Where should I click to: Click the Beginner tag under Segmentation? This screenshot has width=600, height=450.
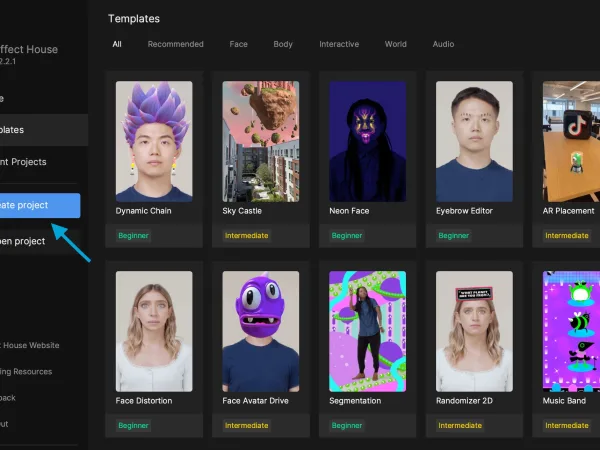click(347, 426)
